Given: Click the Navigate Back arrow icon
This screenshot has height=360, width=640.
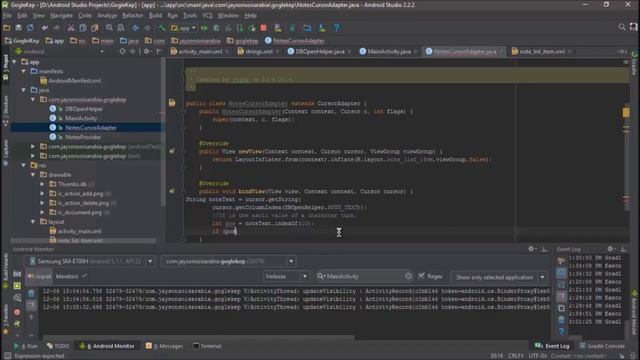Looking at the screenshot, I should [136, 28].
